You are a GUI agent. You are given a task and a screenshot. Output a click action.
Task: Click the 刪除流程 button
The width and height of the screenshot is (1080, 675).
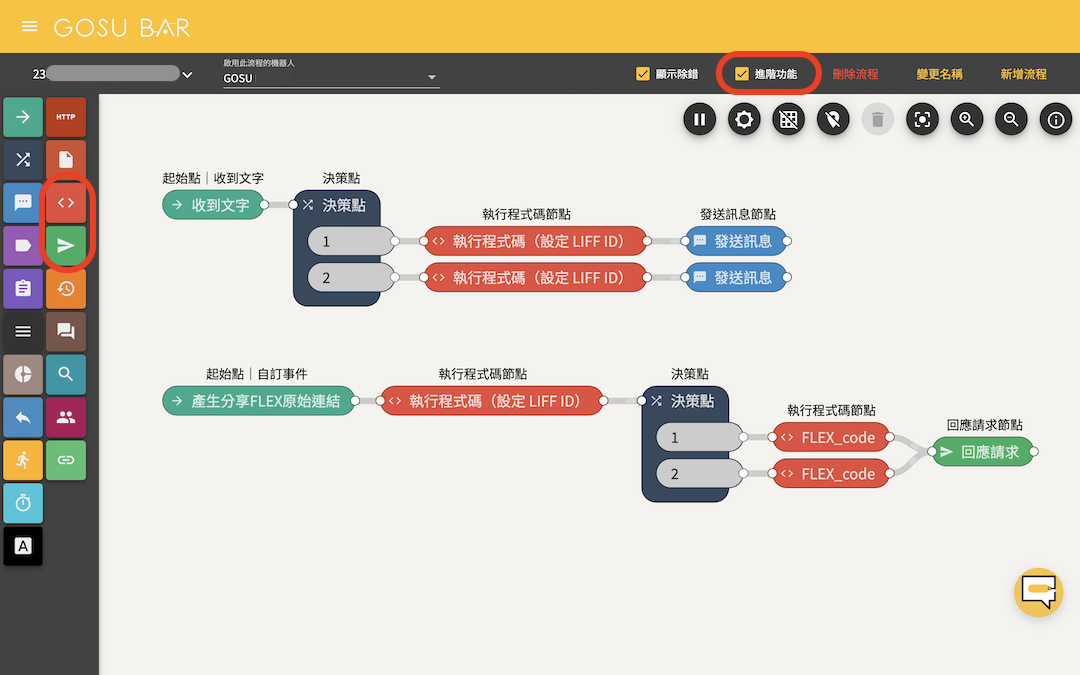point(855,74)
